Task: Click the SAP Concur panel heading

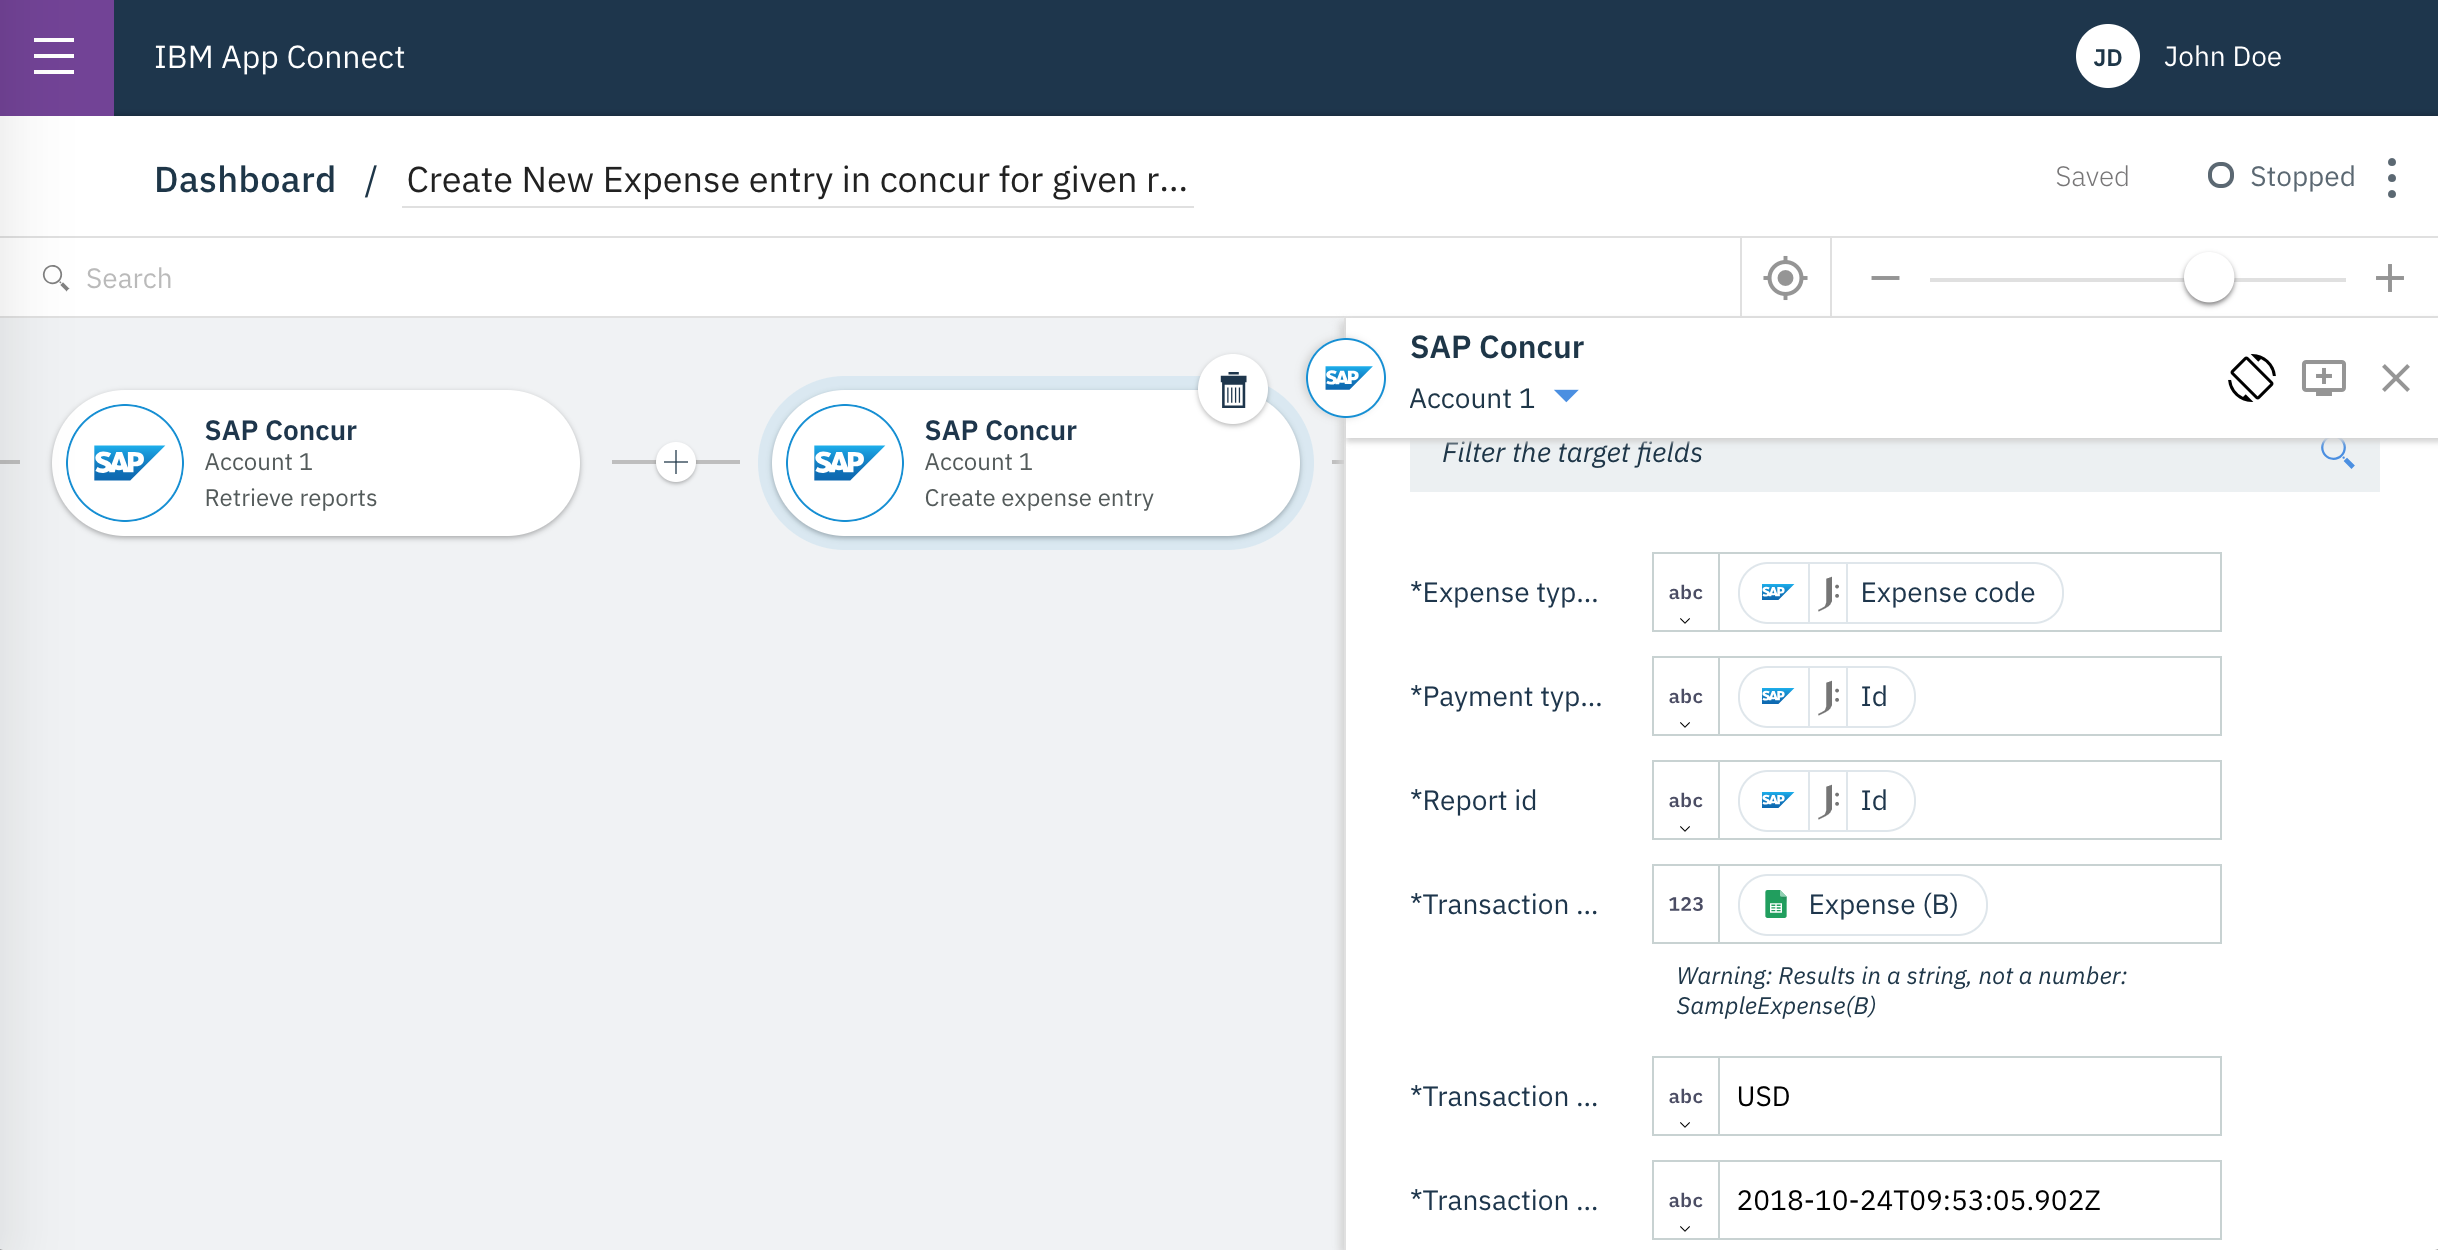Action: (1496, 347)
